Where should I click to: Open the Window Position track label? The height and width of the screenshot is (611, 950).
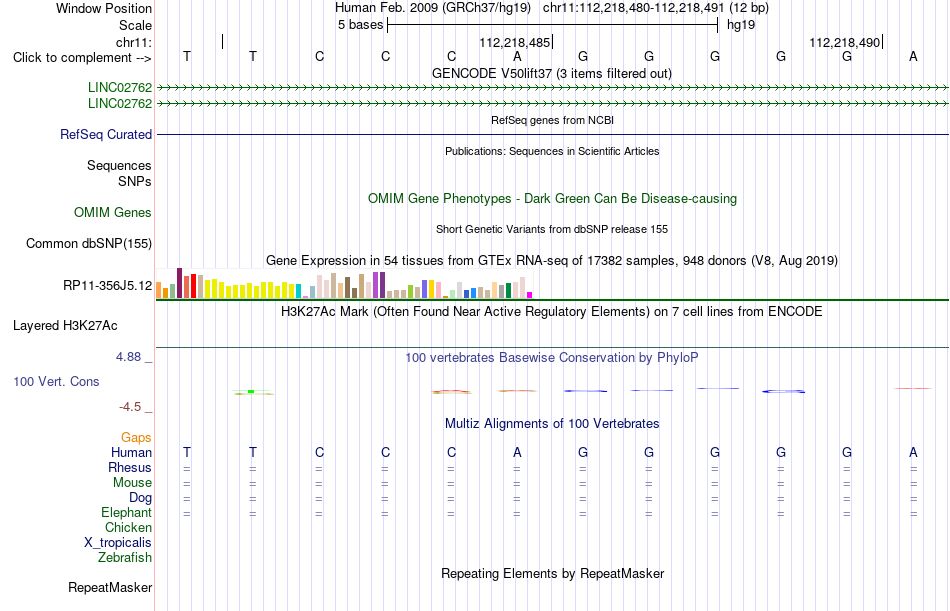click(x=104, y=8)
